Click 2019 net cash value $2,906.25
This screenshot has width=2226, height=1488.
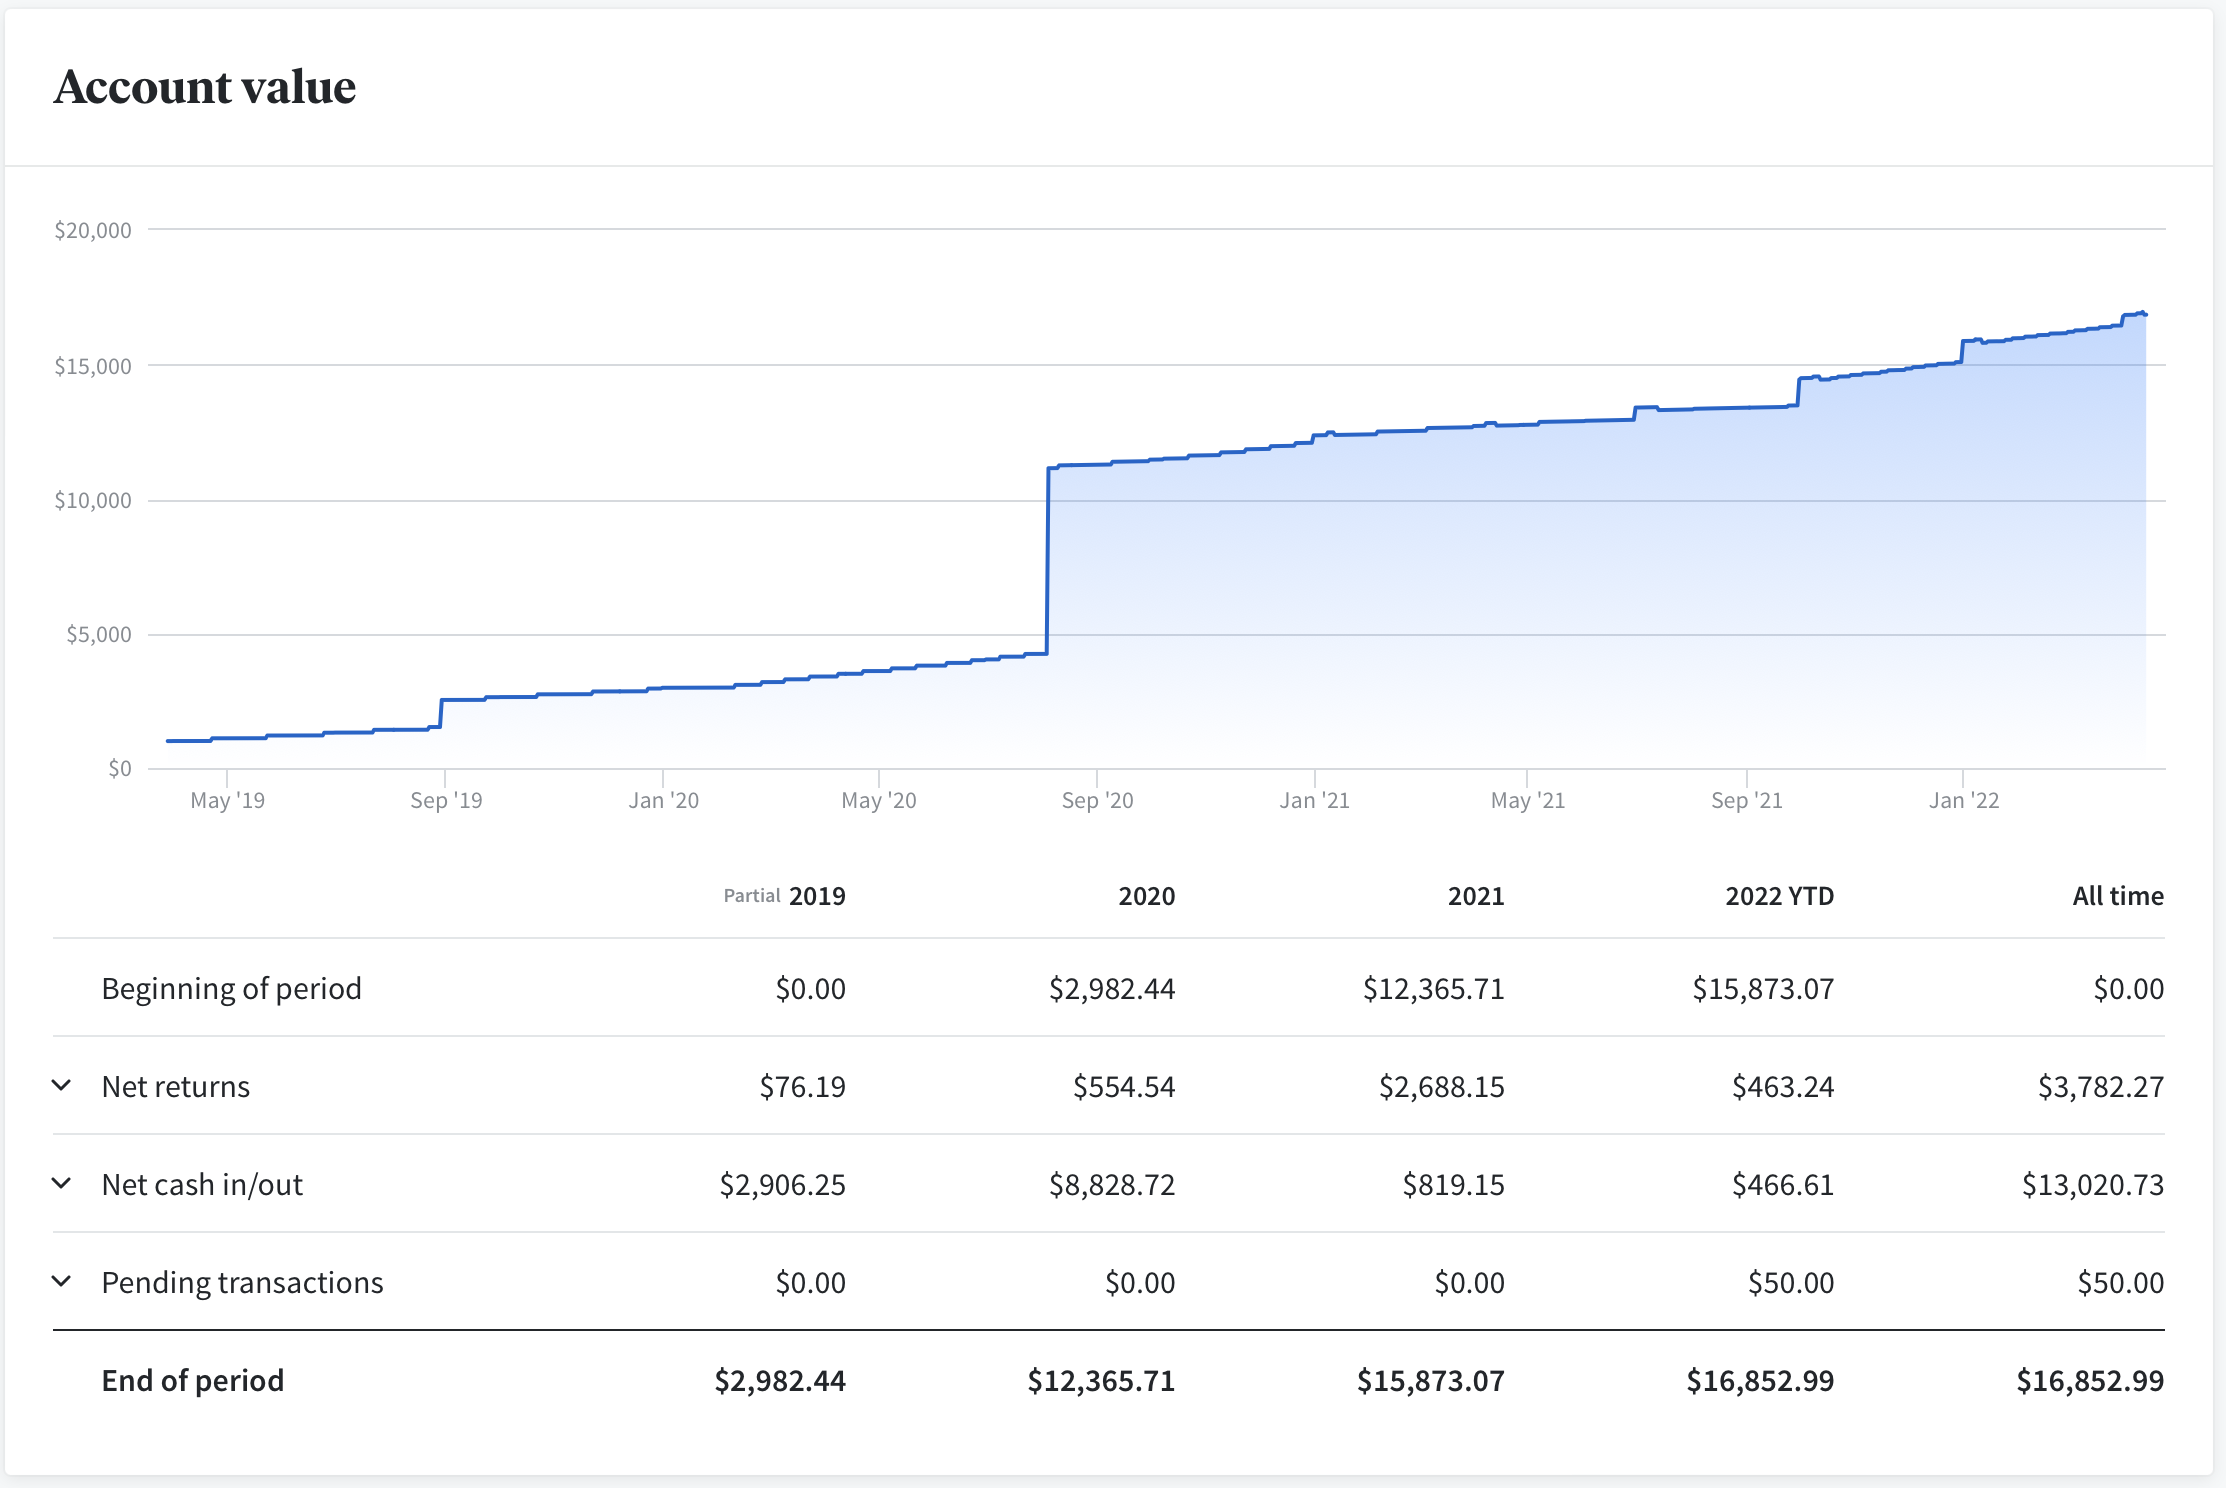coord(783,1184)
